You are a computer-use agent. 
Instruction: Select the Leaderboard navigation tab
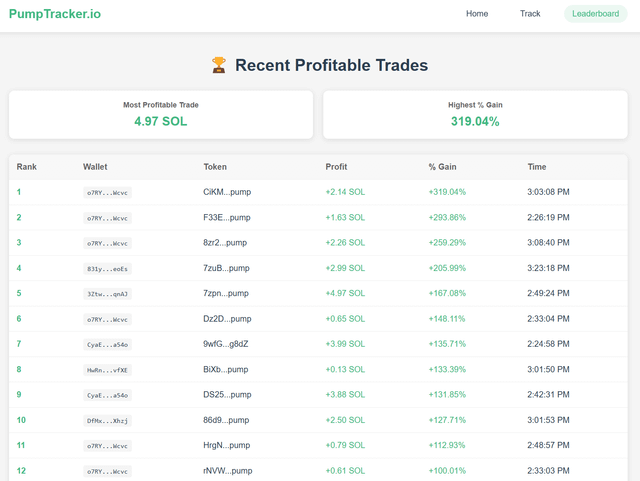[x=595, y=14]
